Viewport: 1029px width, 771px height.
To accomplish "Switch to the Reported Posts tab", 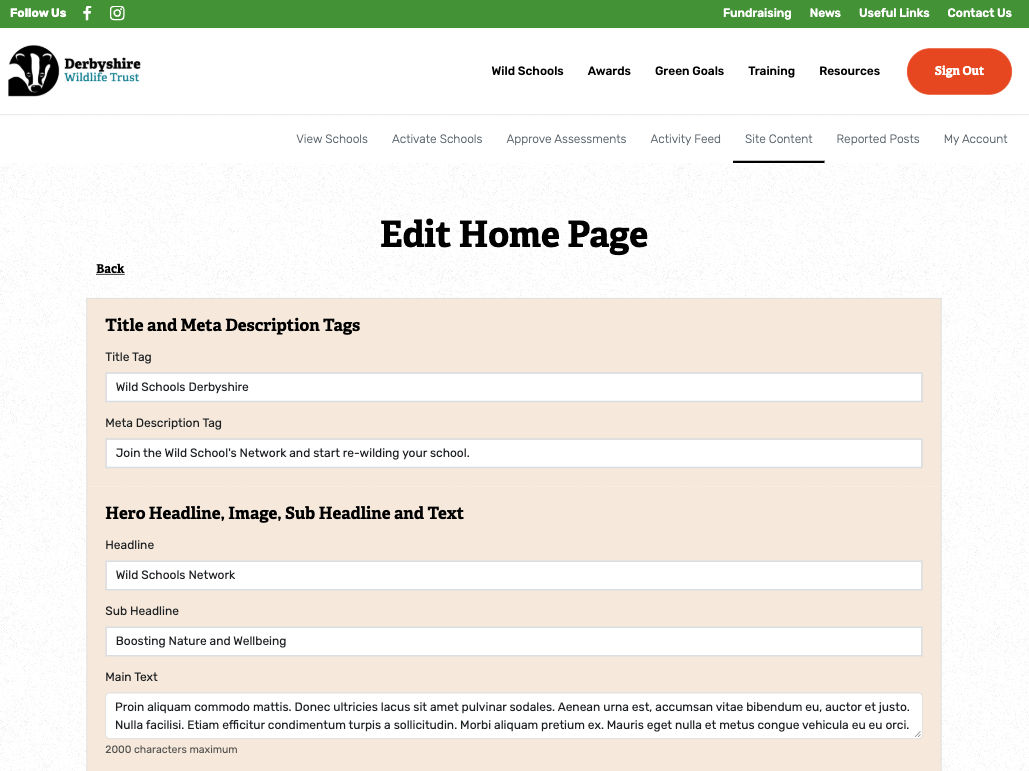I will 877,139.
